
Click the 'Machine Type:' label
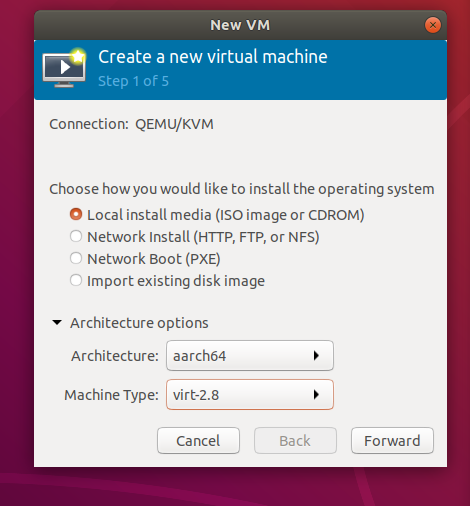tap(111, 395)
